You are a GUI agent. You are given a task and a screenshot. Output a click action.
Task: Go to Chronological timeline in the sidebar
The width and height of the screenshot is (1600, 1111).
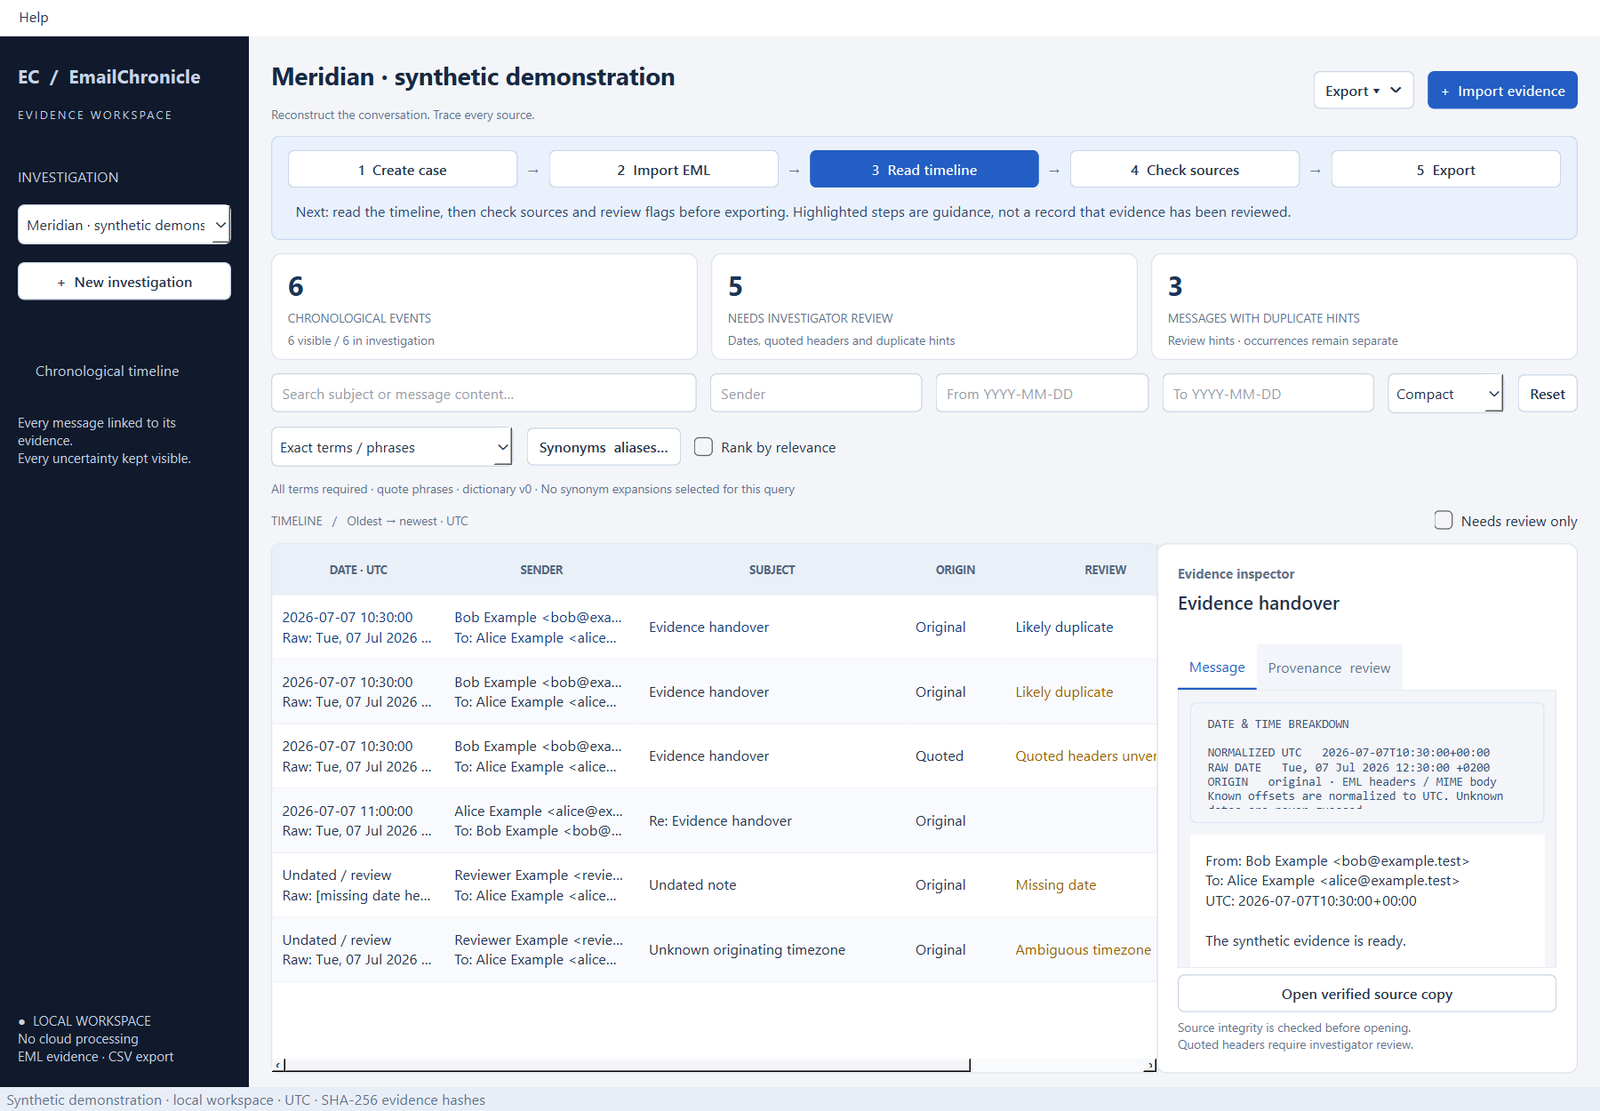click(107, 371)
